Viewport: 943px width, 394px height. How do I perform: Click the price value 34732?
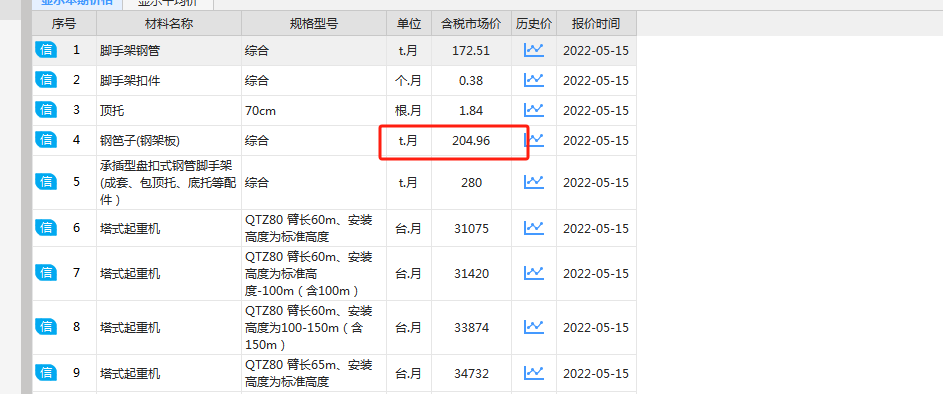472,373
